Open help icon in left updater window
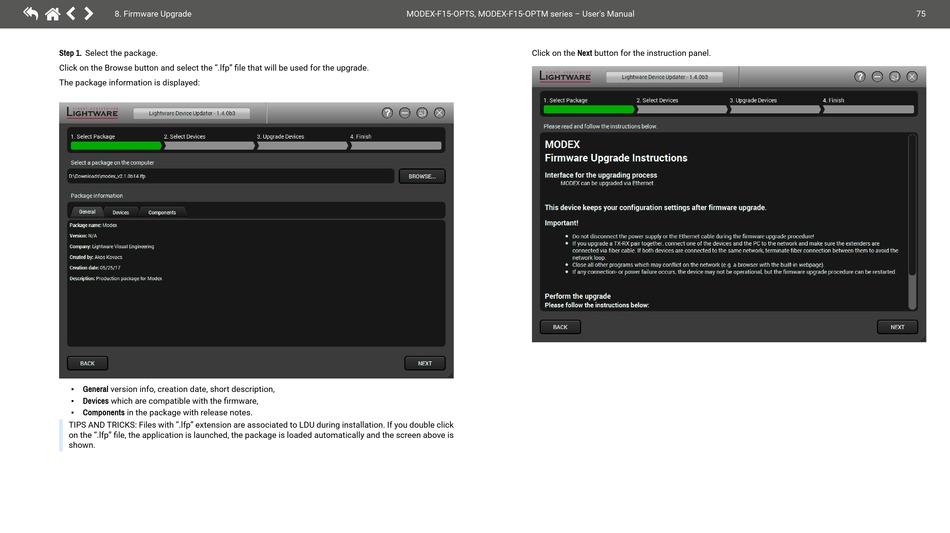The height and width of the screenshot is (533, 950). click(387, 113)
